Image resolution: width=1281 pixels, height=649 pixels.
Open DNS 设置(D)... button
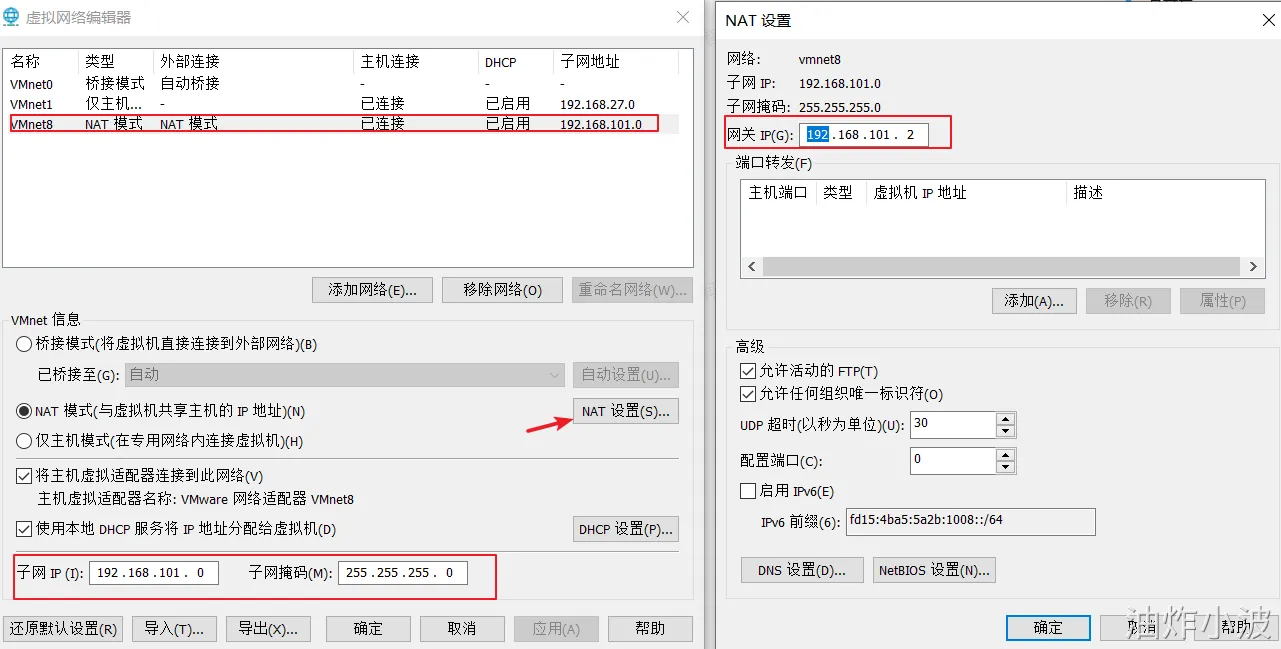[802, 570]
